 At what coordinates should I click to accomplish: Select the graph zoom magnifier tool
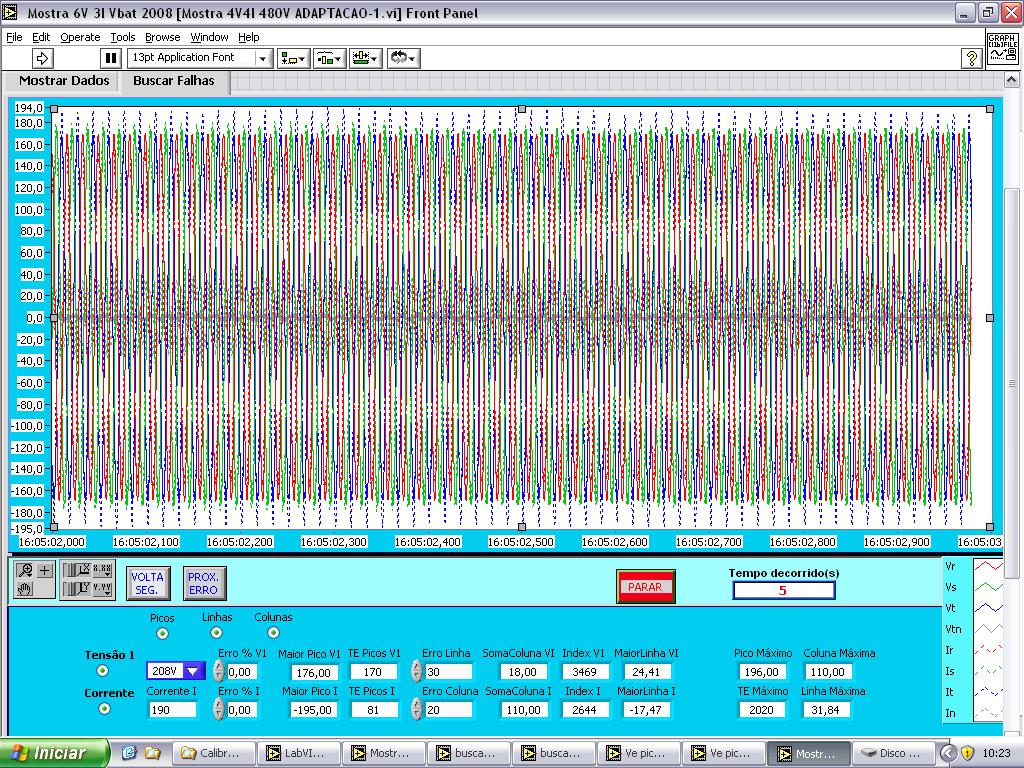[25, 570]
